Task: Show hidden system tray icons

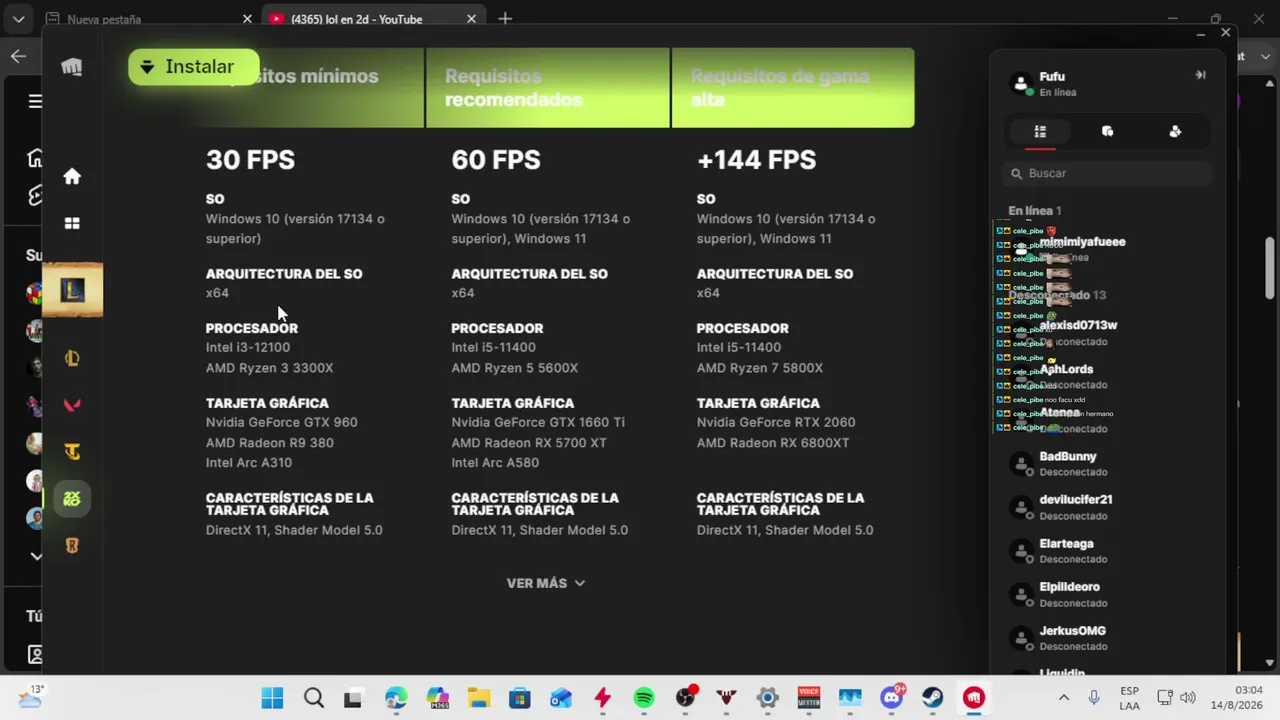Action: coord(1064,698)
